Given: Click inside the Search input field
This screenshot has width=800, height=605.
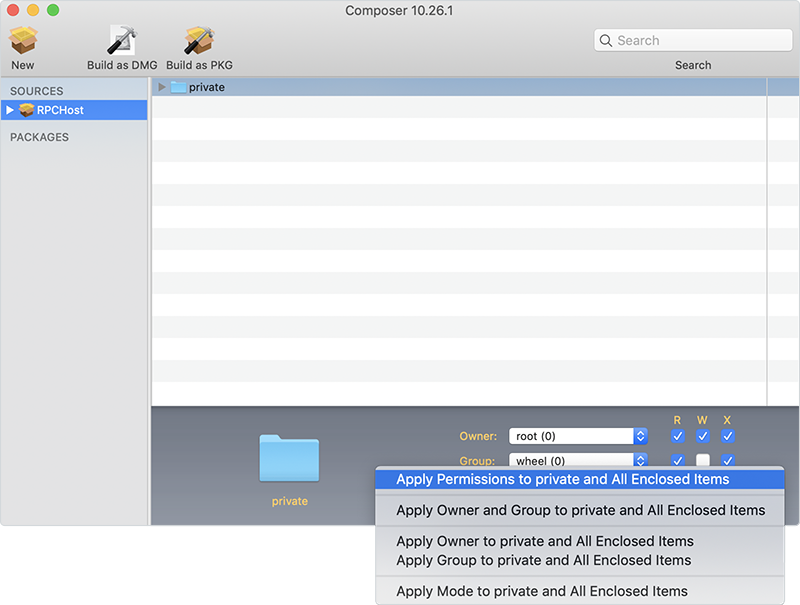Looking at the screenshot, I should (x=700, y=41).
